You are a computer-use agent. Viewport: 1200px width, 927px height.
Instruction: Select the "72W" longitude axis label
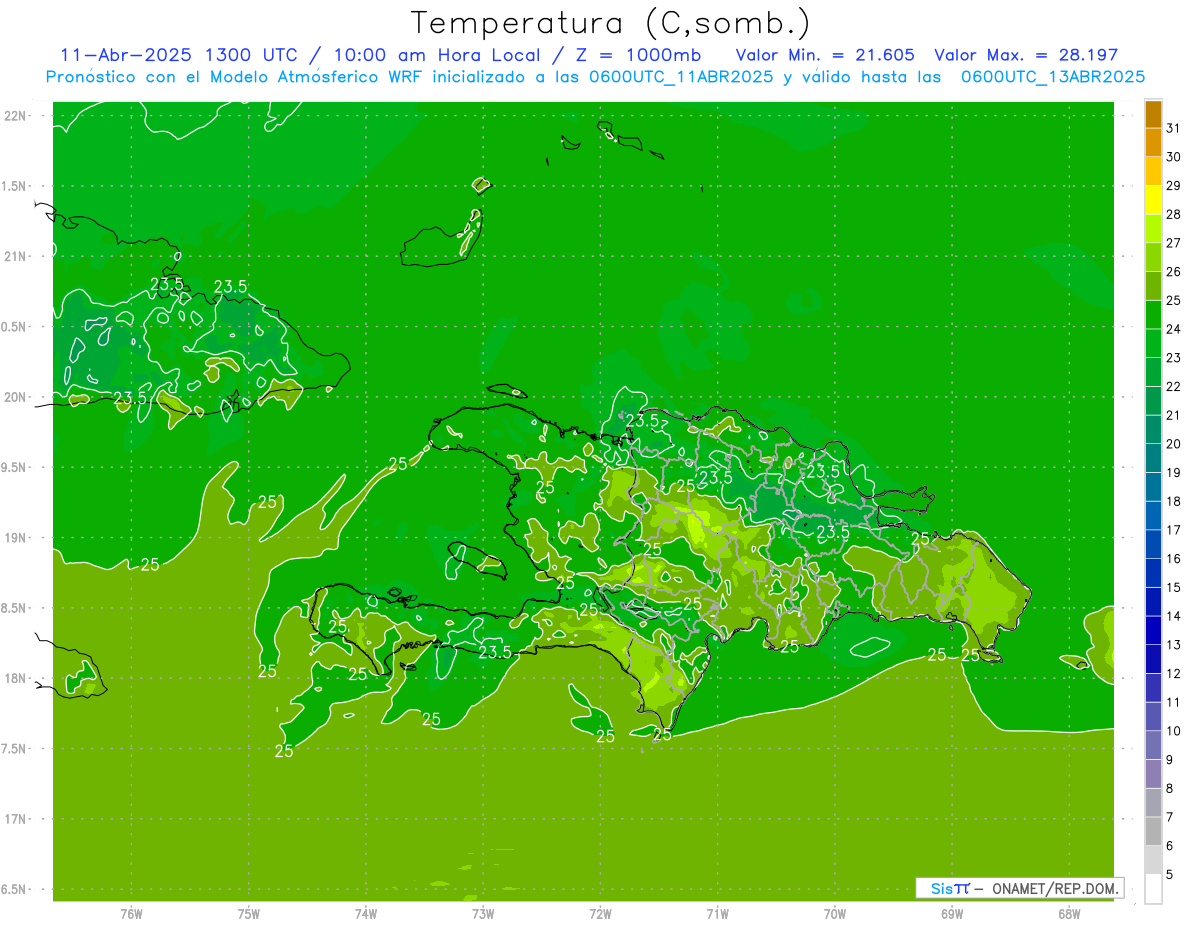600,914
